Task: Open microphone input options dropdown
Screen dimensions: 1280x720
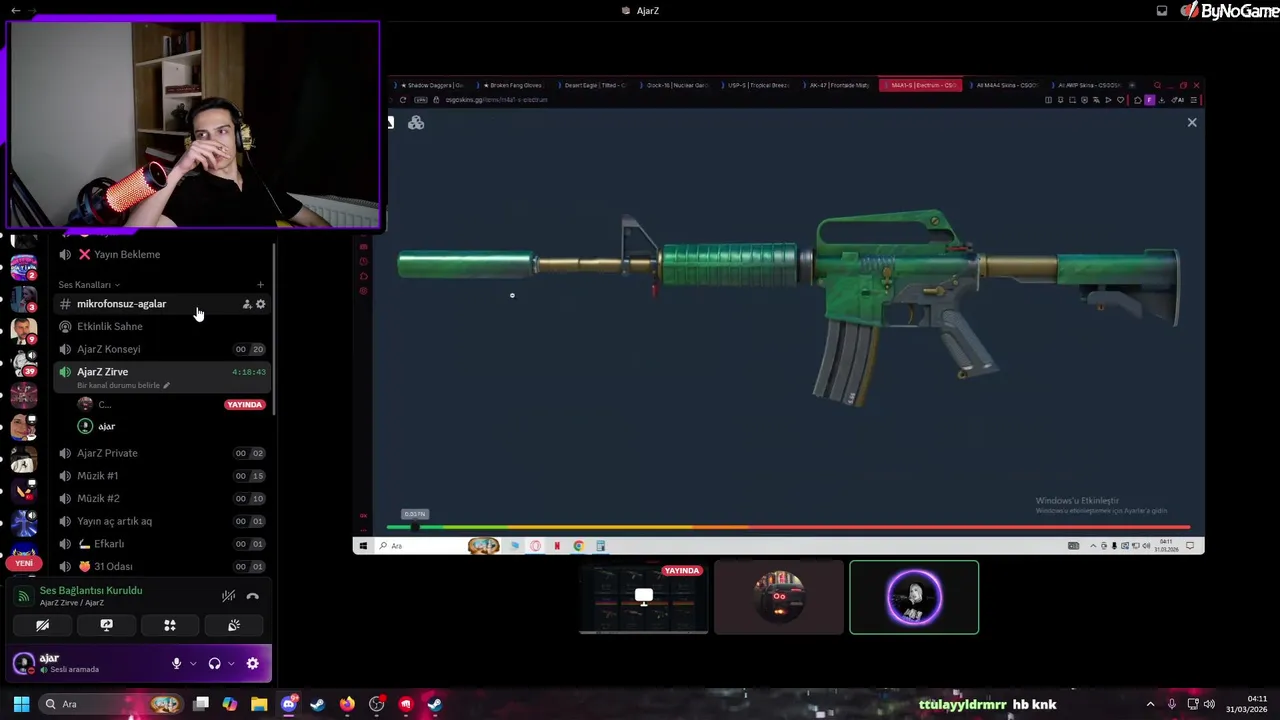Action: tap(192, 663)
